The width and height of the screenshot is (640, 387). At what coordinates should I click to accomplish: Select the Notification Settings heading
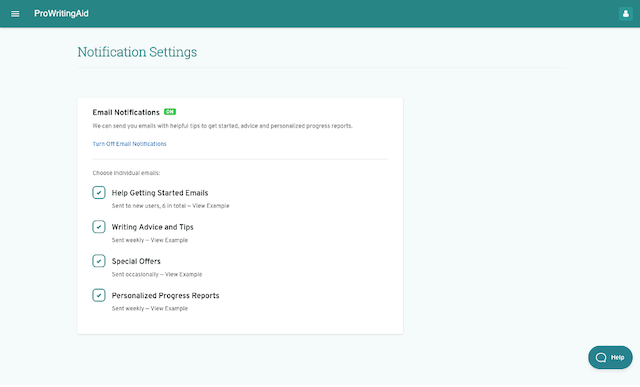click(x=137, y=52)
